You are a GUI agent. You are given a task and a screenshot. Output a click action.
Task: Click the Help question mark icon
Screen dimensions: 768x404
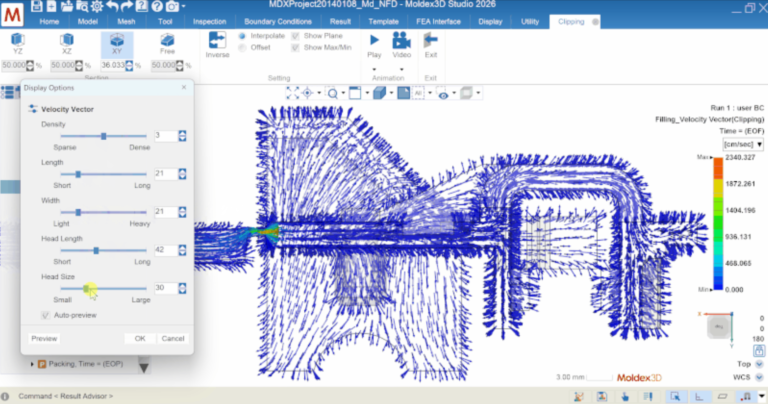(157, 6)
